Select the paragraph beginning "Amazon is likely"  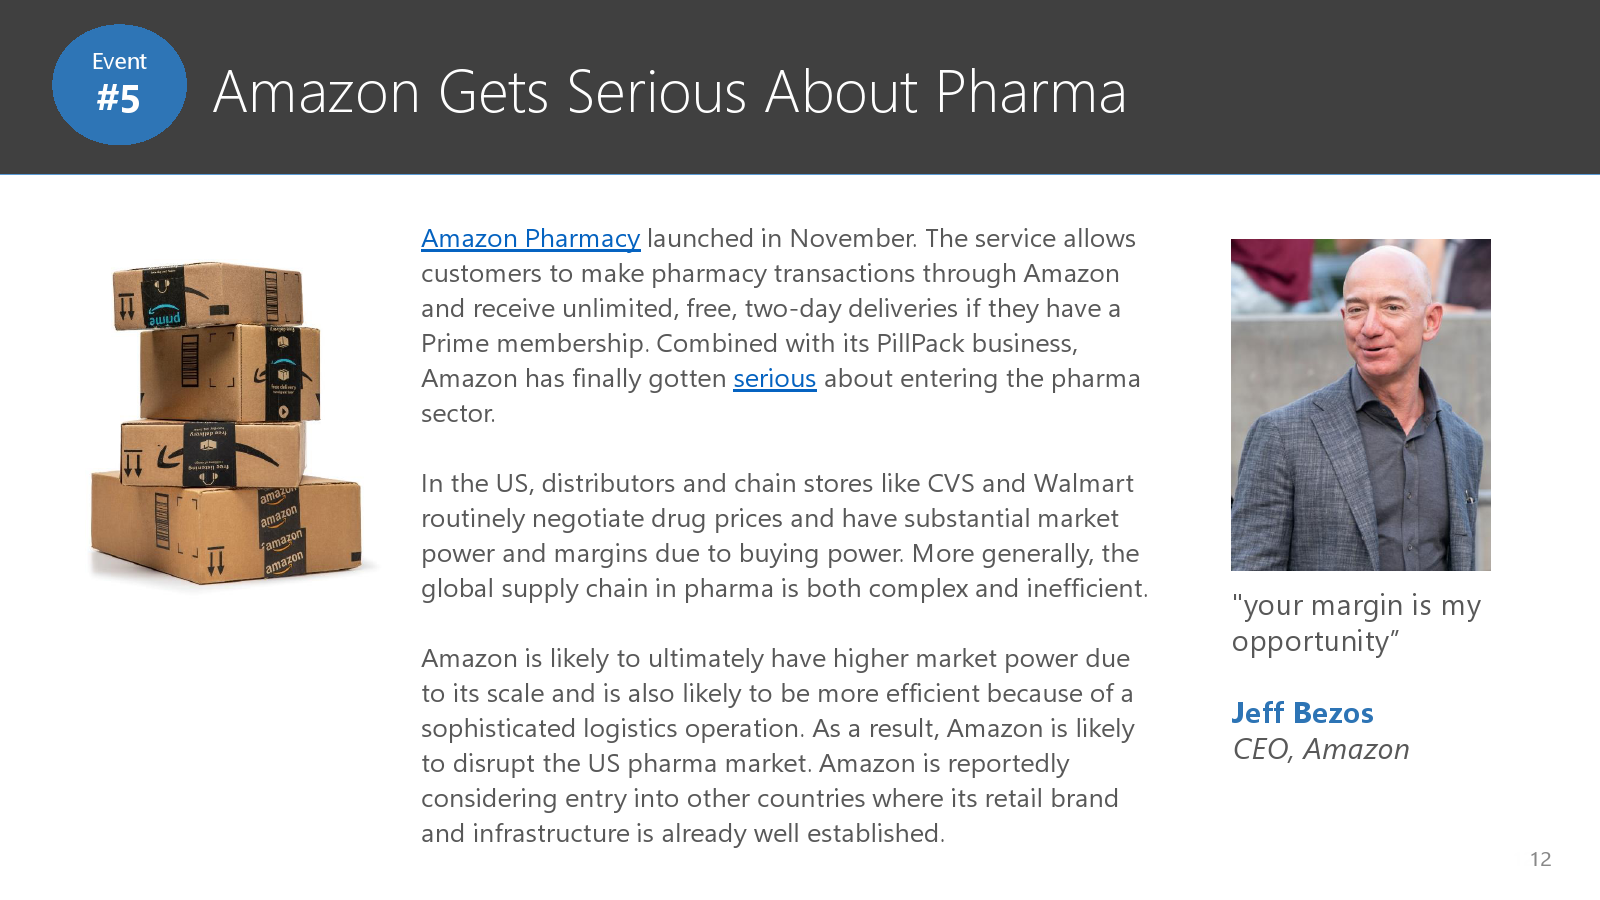click(777, 746)
